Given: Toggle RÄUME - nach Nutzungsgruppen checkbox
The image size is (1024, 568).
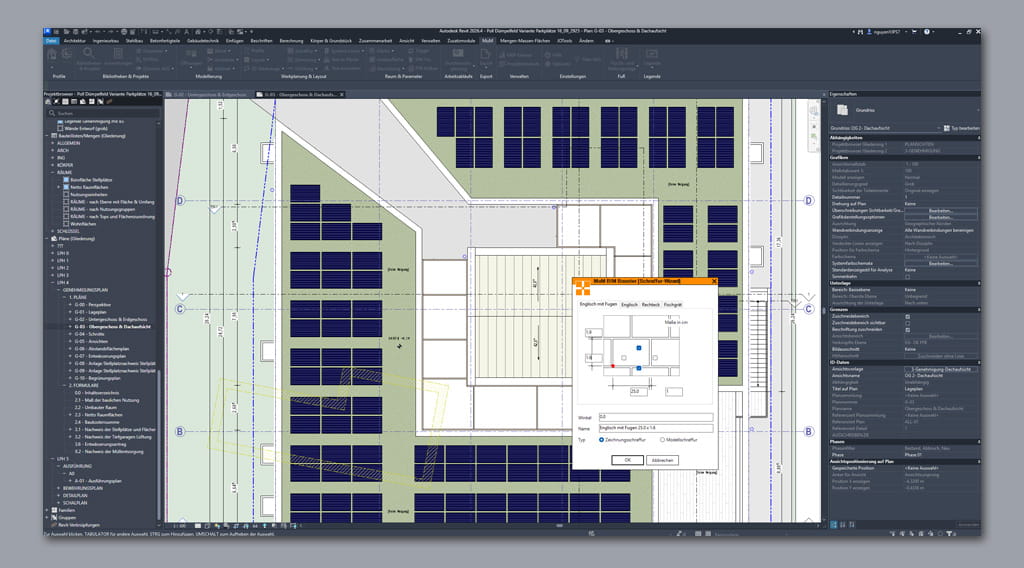Looking at the screenshot, I should click(66, 209).
